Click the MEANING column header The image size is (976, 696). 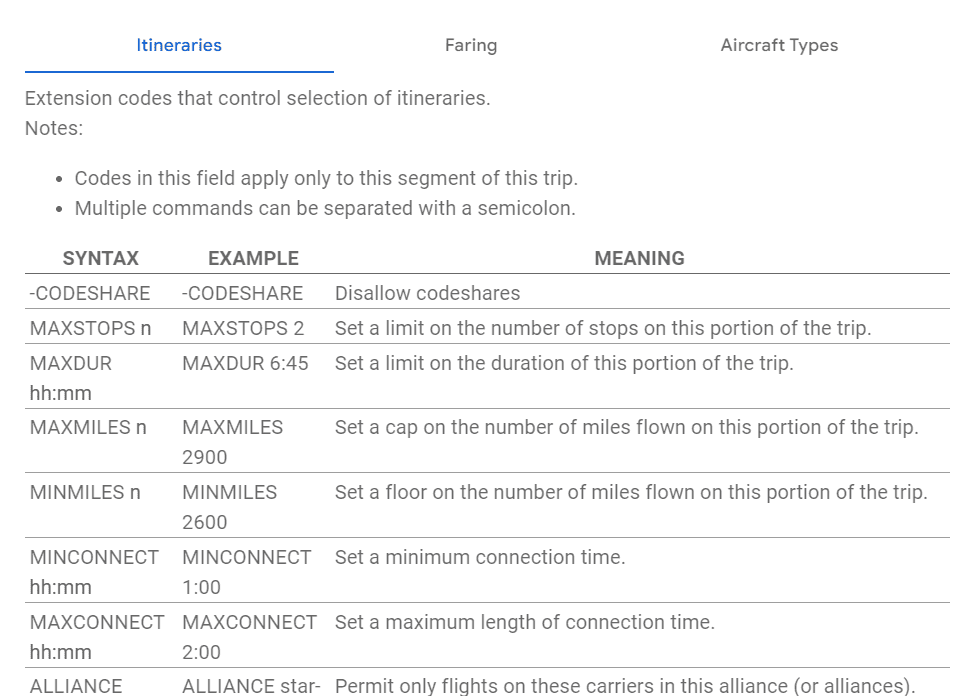coord(639,258)
